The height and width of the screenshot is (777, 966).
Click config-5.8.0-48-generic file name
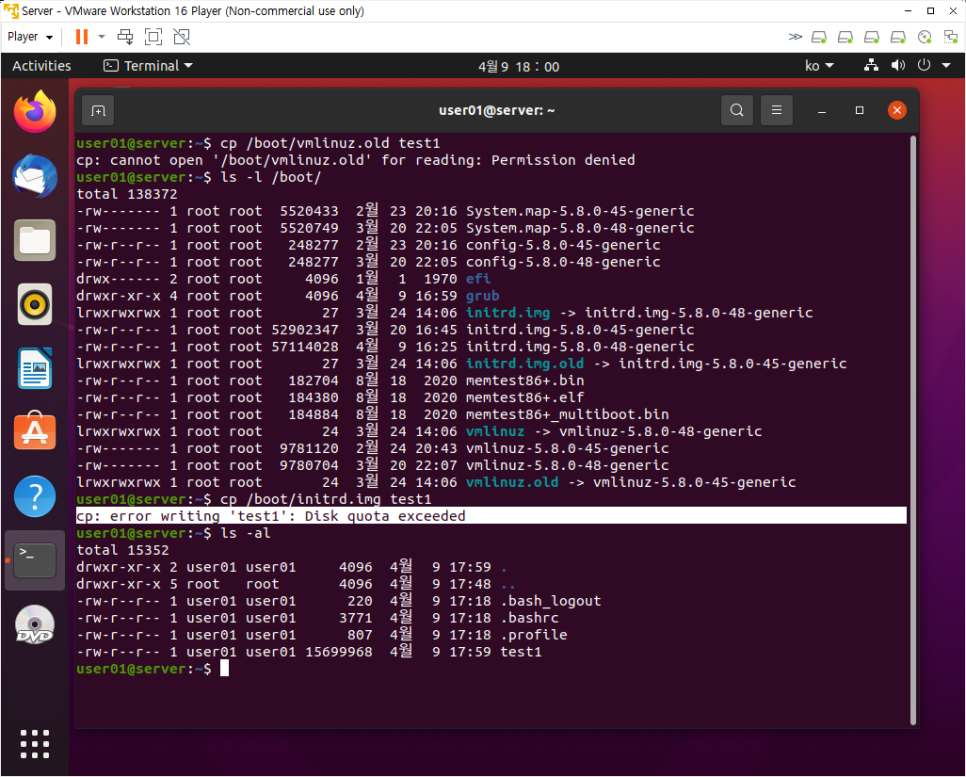pos(562,262)
